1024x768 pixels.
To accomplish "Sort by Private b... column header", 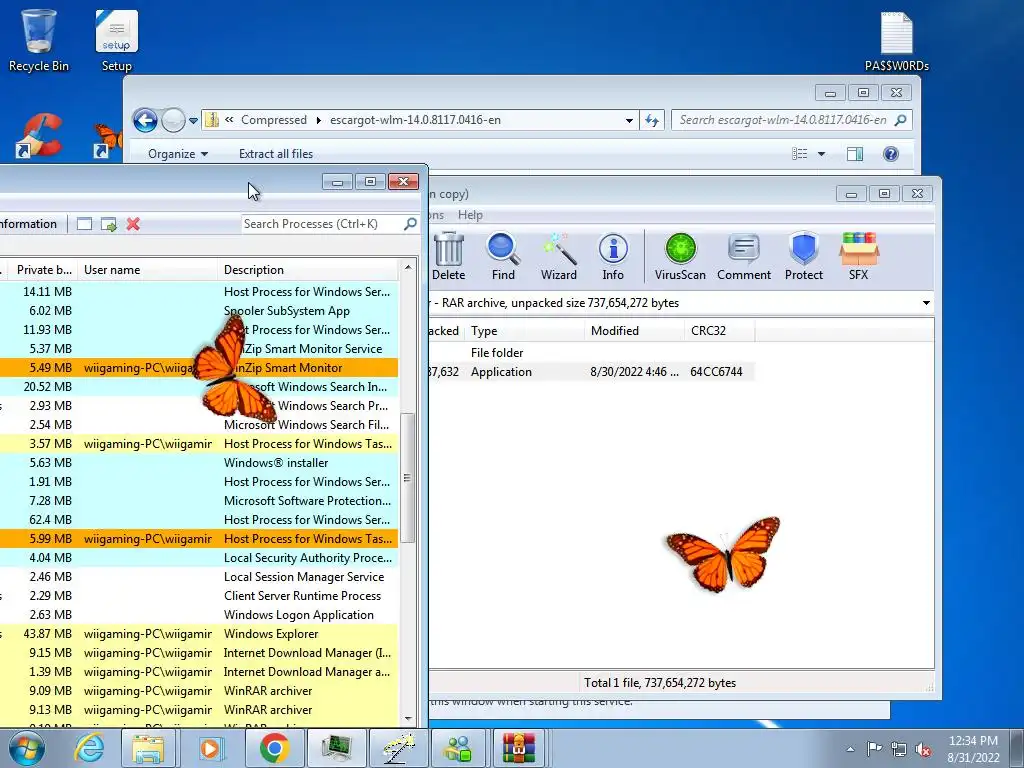I will coord(42,270).
